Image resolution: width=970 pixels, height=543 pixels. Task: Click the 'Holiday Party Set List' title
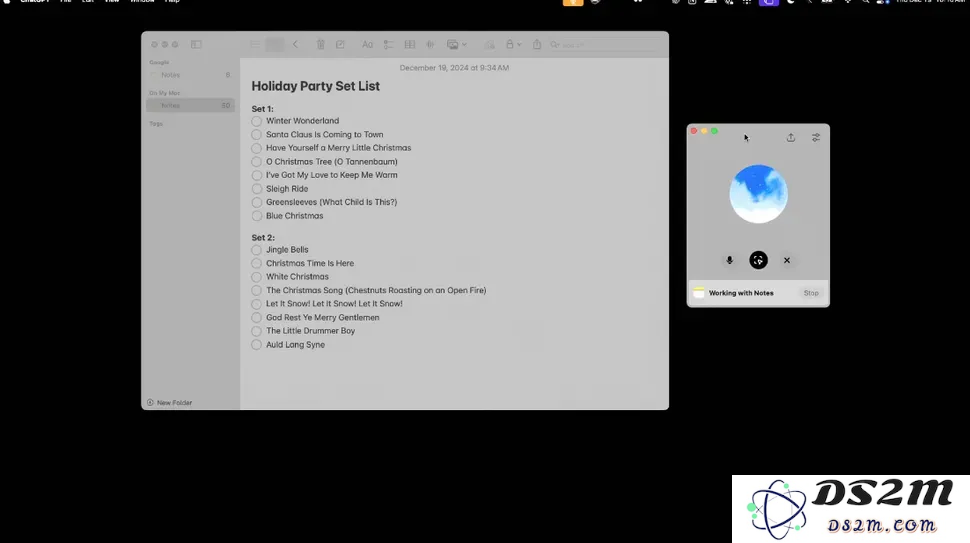tap(315, 86)
